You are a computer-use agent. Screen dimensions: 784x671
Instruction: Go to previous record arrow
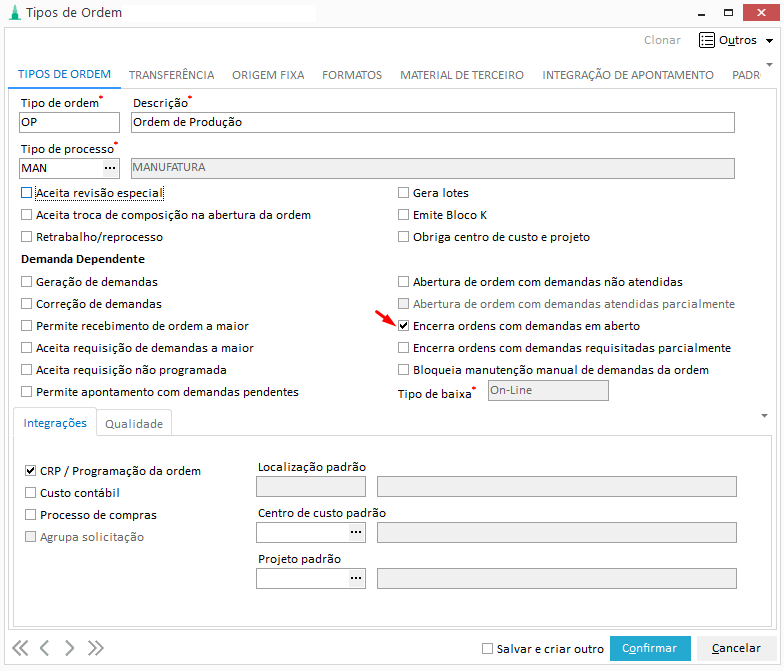[44, 648]
